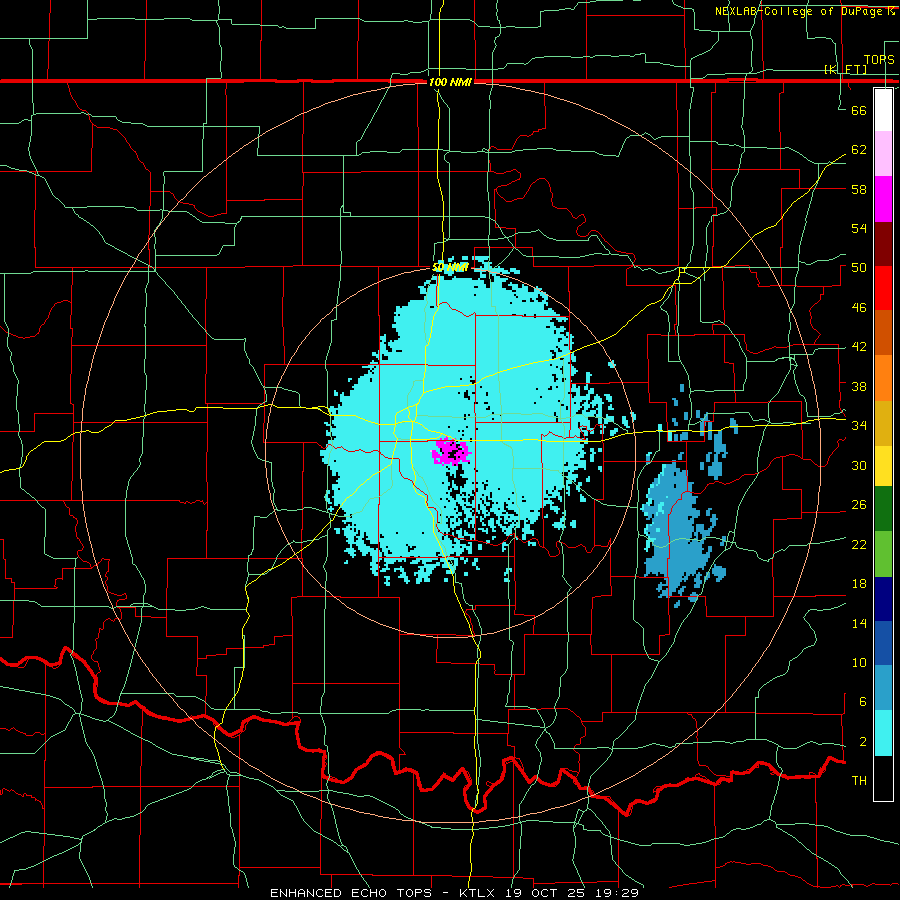Select the bright red legend swatch

coord(883,288)
